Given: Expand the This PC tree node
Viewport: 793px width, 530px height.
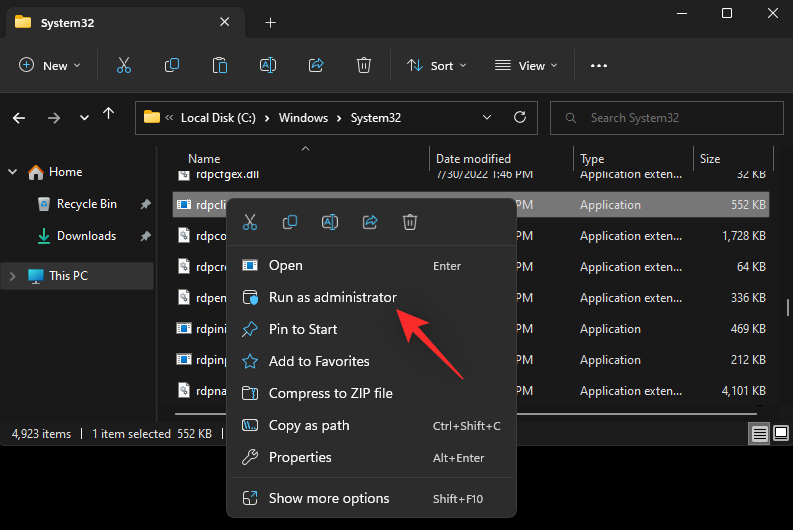Looking at the screenshot, I should click(x=13, y=276).
